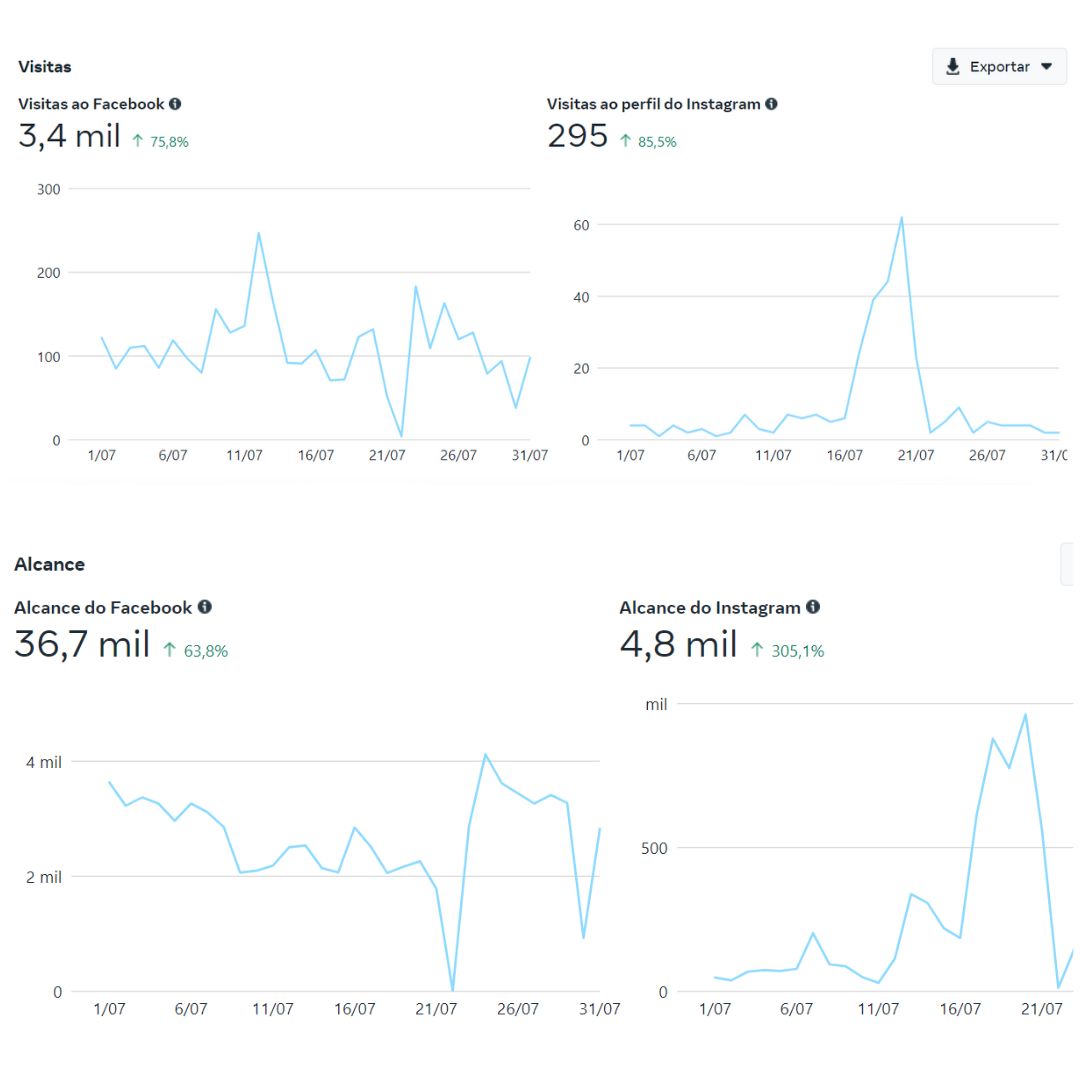The height and width of the screenshot is (1080, 1080).
Task: Select the Alcance section heading
Action: 50,564
